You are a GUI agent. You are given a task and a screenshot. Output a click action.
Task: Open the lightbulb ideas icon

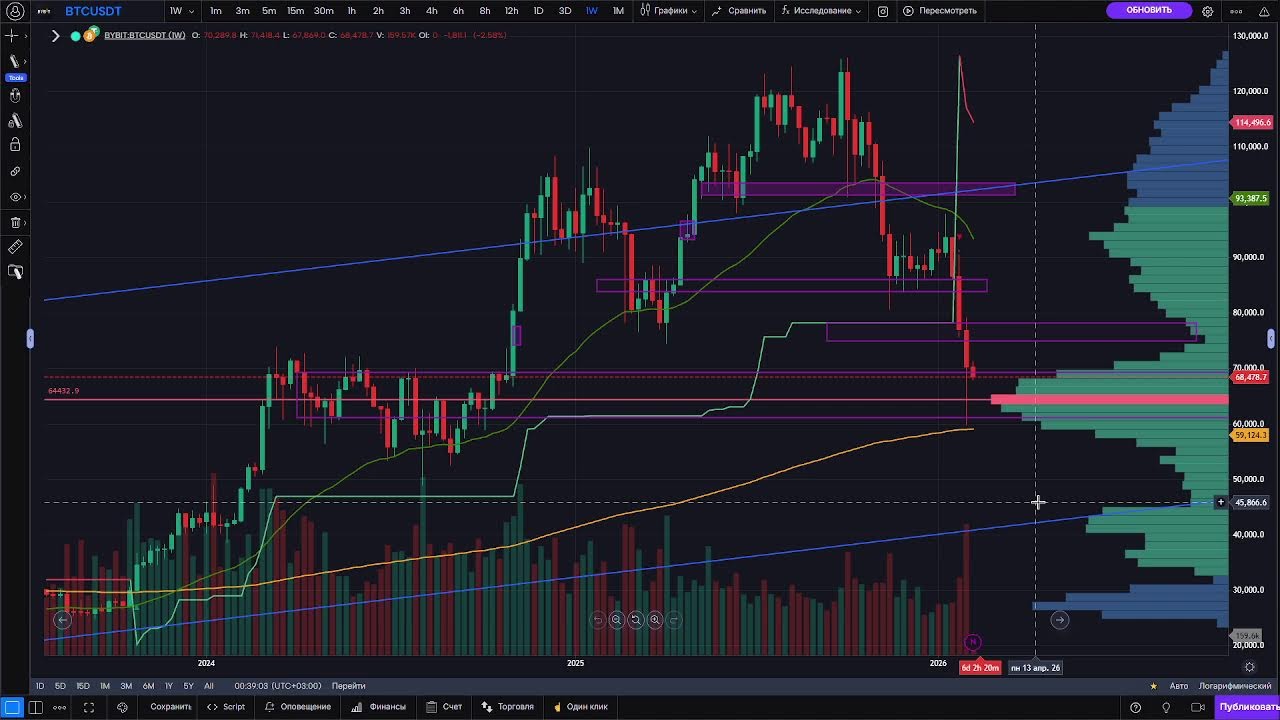coord(1166,707)
